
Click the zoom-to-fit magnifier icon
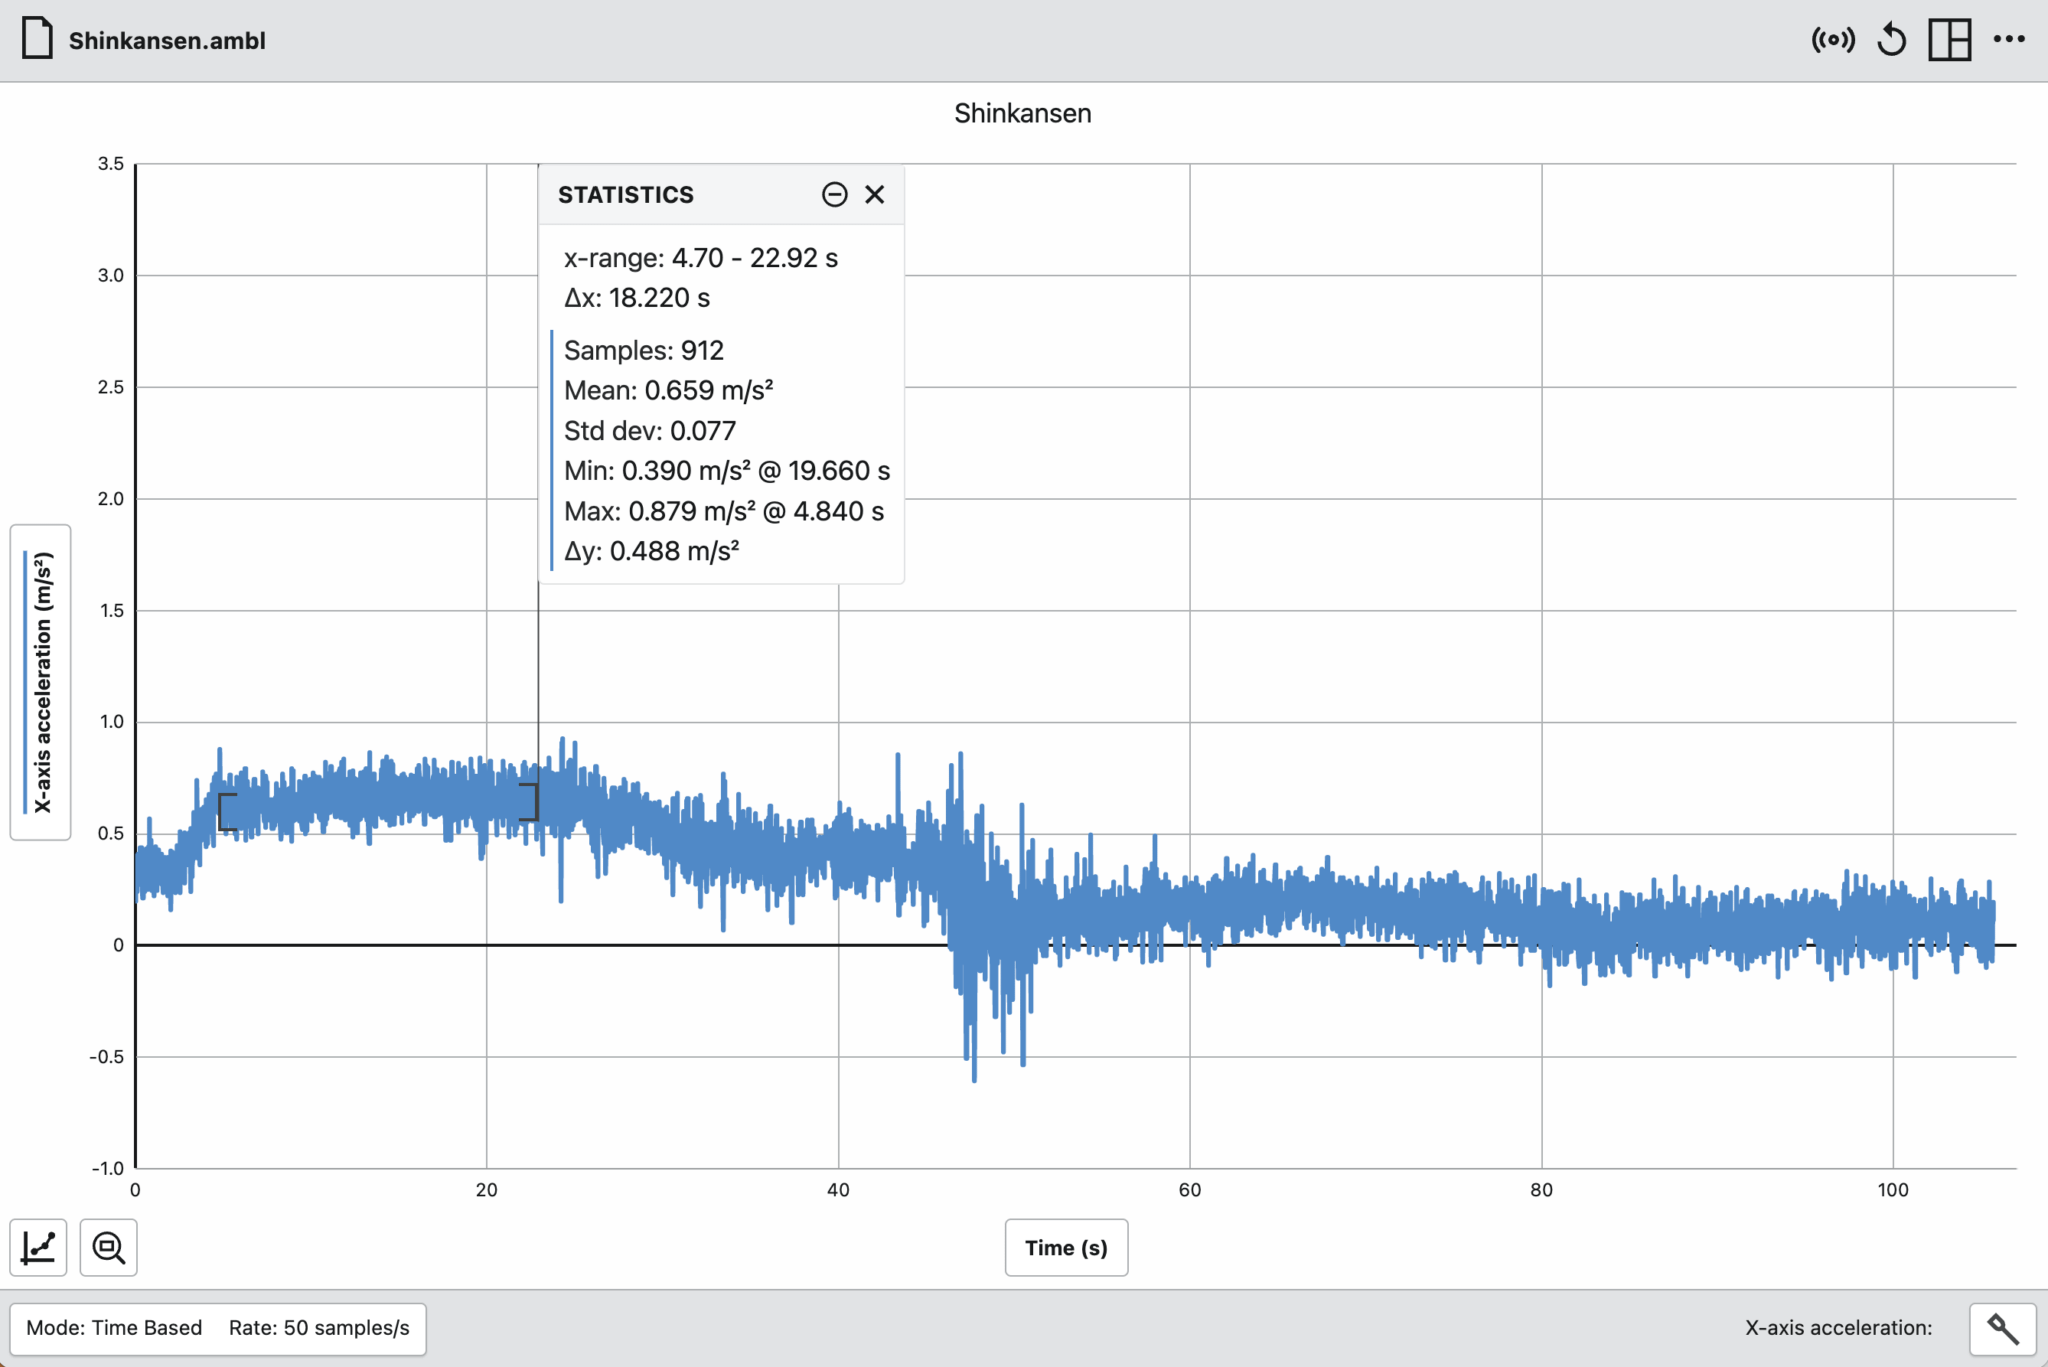[108, 1247]
